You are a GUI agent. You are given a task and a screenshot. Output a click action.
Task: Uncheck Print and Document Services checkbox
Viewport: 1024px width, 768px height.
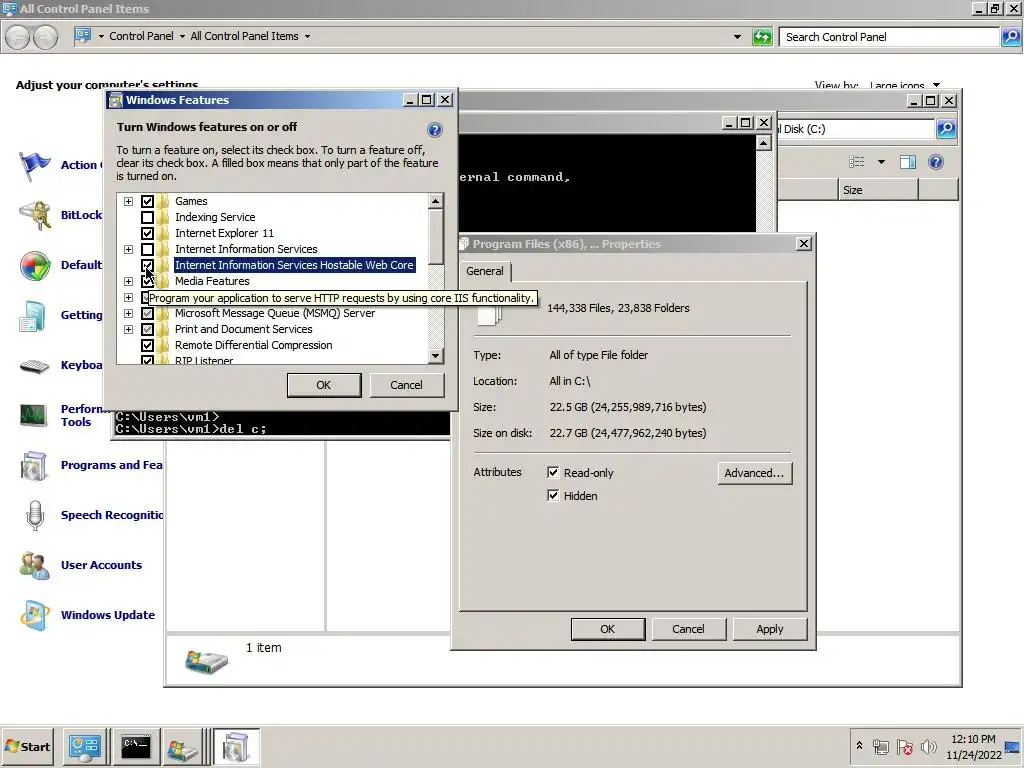(148, 329)
